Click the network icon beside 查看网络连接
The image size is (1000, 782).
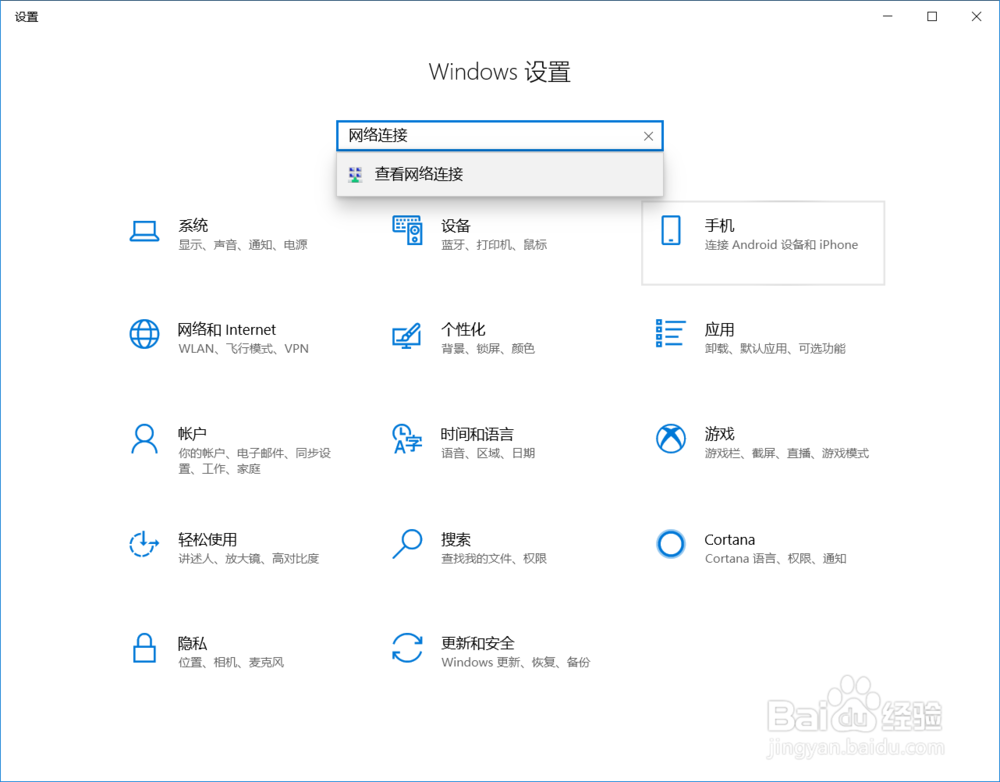pos(355,174)
